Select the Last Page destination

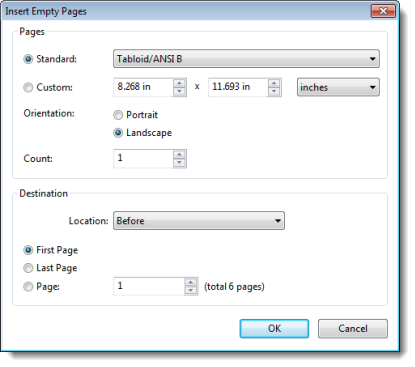tap(28, 268)
